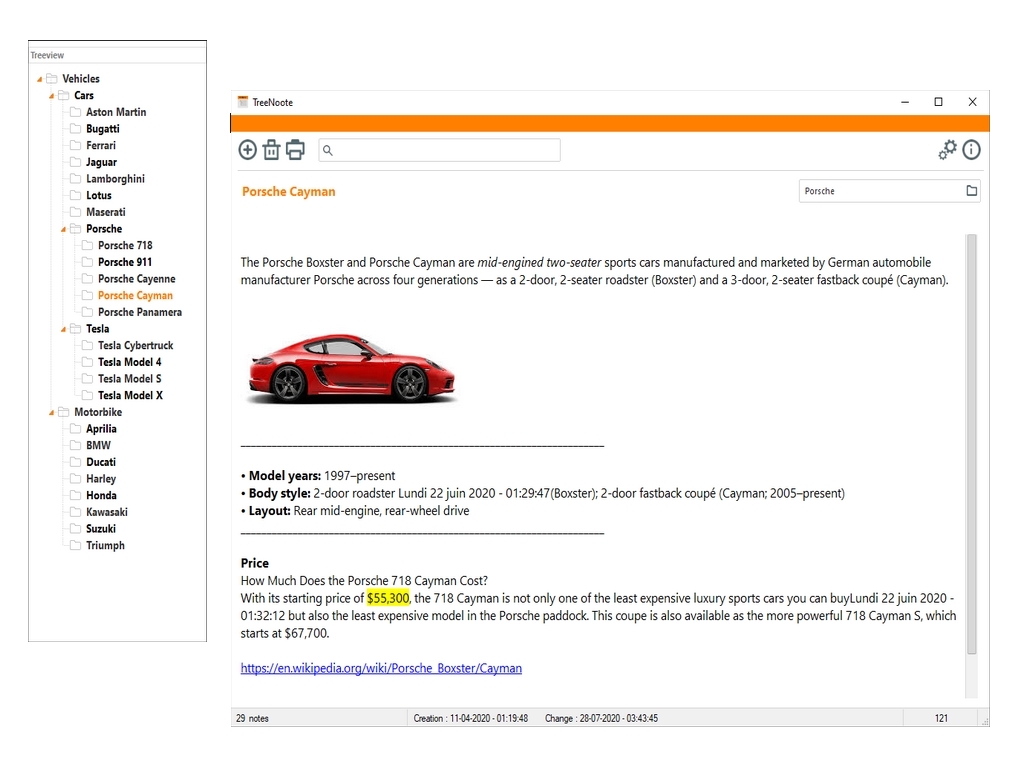Image resolution: width=1024 pixels, height=766 pixels.
Task: Open the Porsche Cayenne note
Action: (x=136, y=279)
